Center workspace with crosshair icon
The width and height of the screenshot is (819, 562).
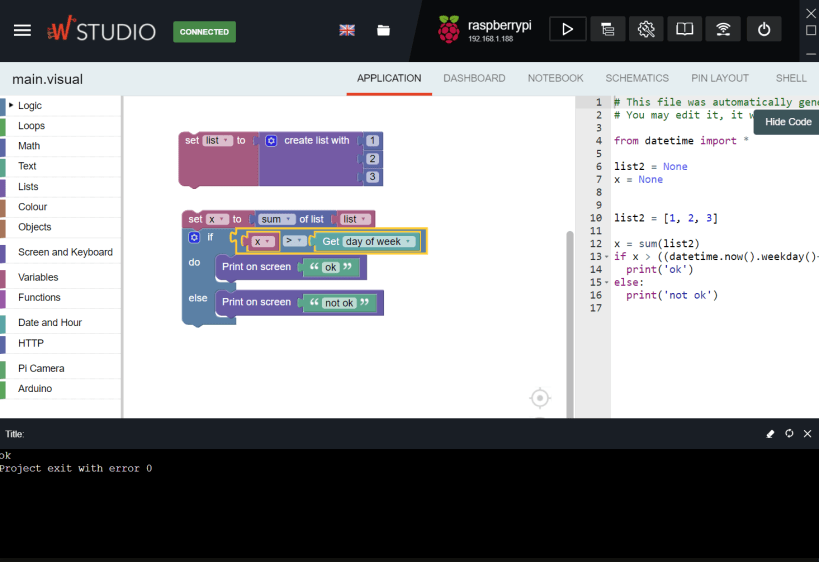[540, 399]
